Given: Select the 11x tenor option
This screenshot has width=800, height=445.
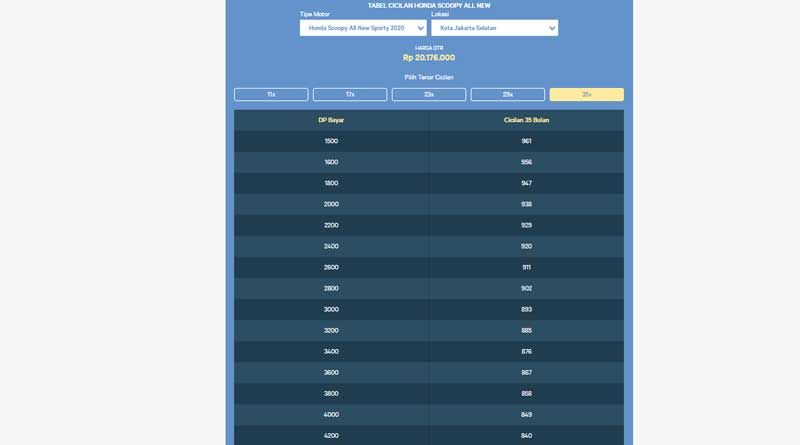Looking at the screenshot, I should (x=271, y=94).
